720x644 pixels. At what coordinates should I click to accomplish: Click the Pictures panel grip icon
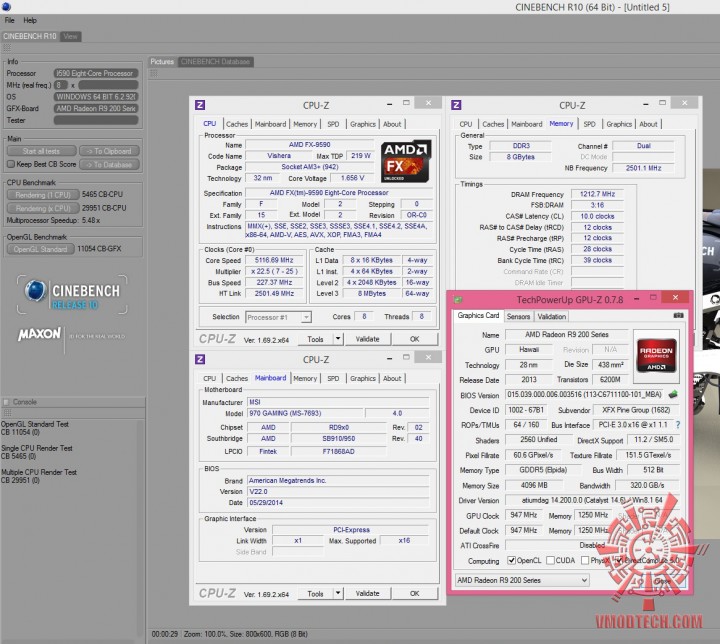click(x=154, y=73)
